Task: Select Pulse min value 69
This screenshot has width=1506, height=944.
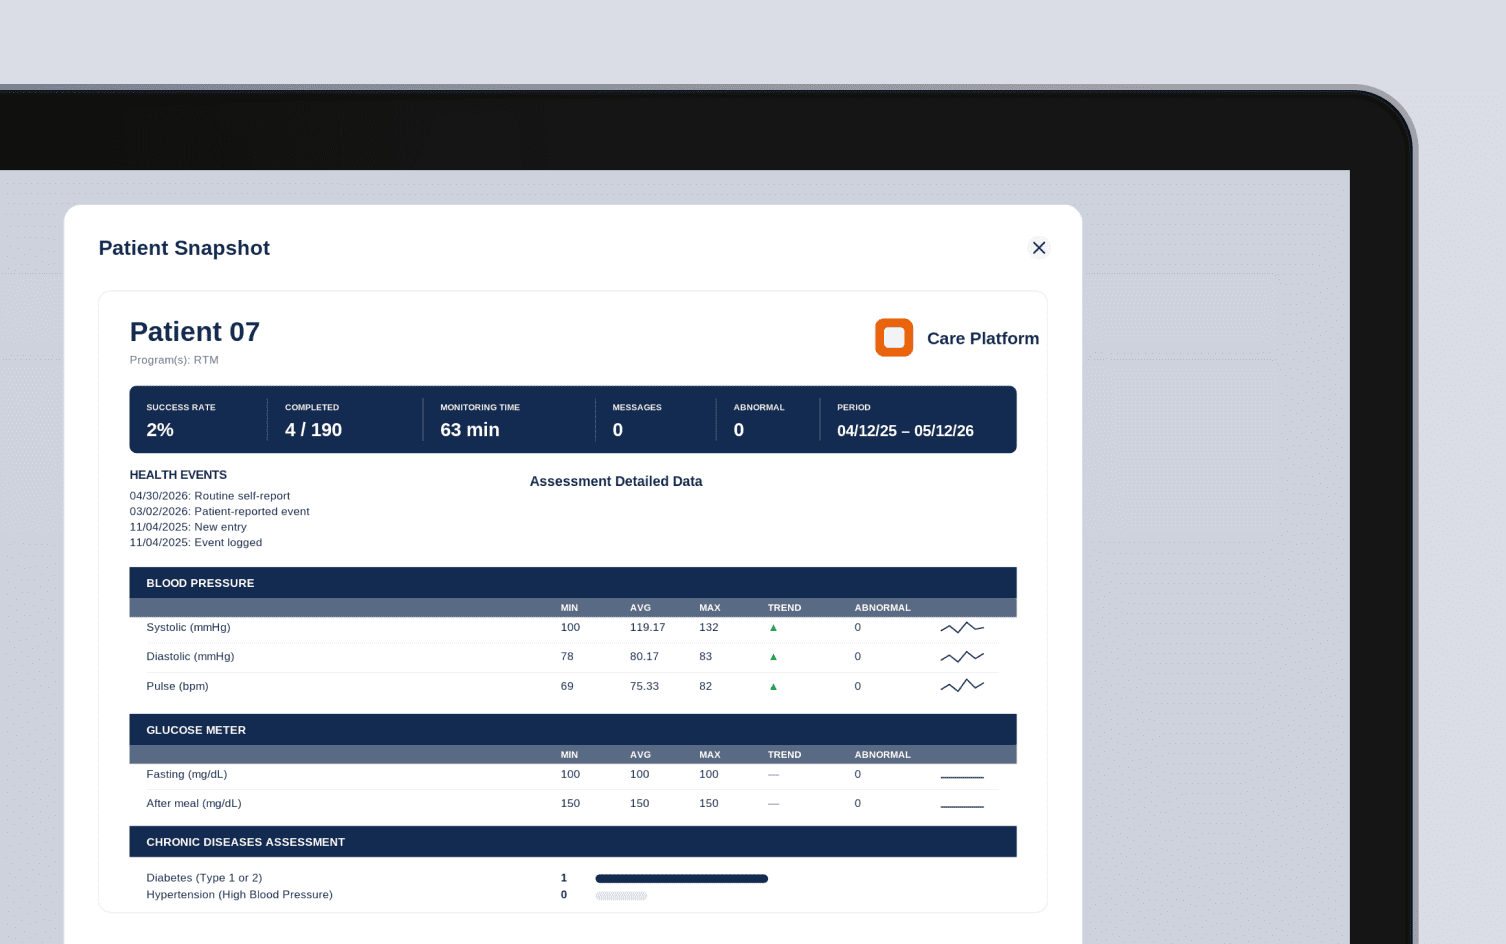Action: point(567,687)
